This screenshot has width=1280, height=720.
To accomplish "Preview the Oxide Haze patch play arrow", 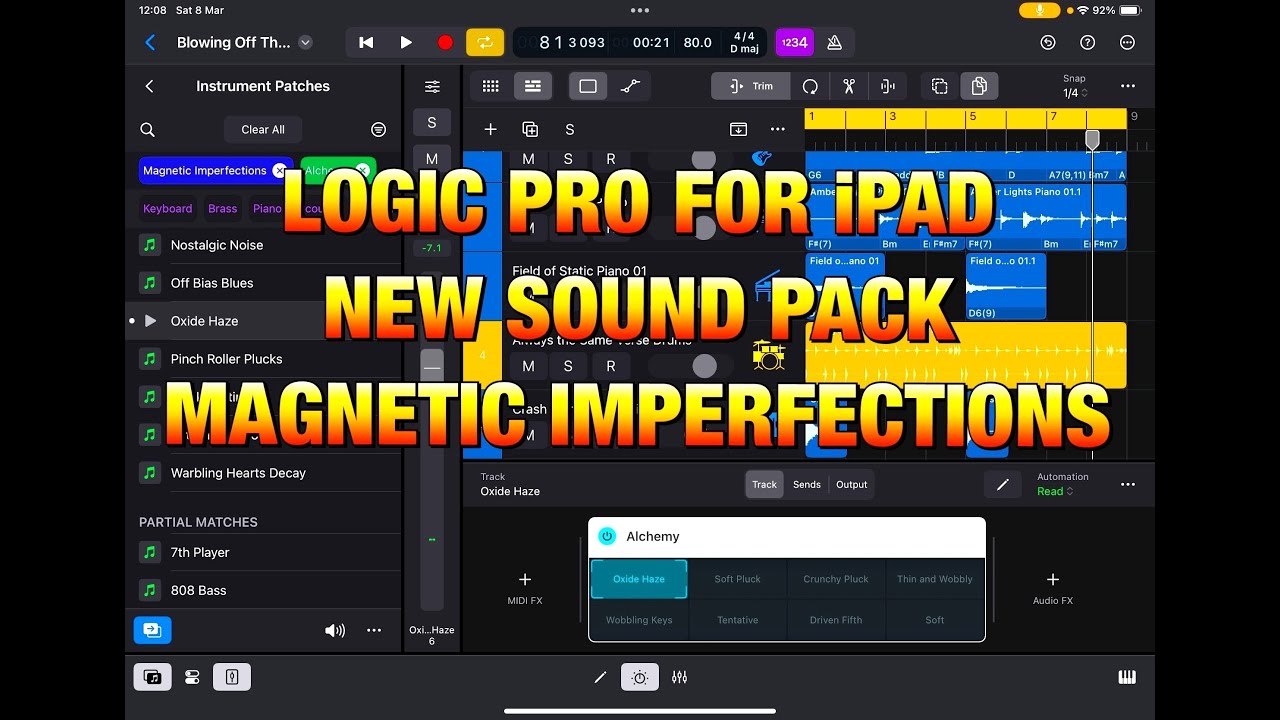I will 150,321.
